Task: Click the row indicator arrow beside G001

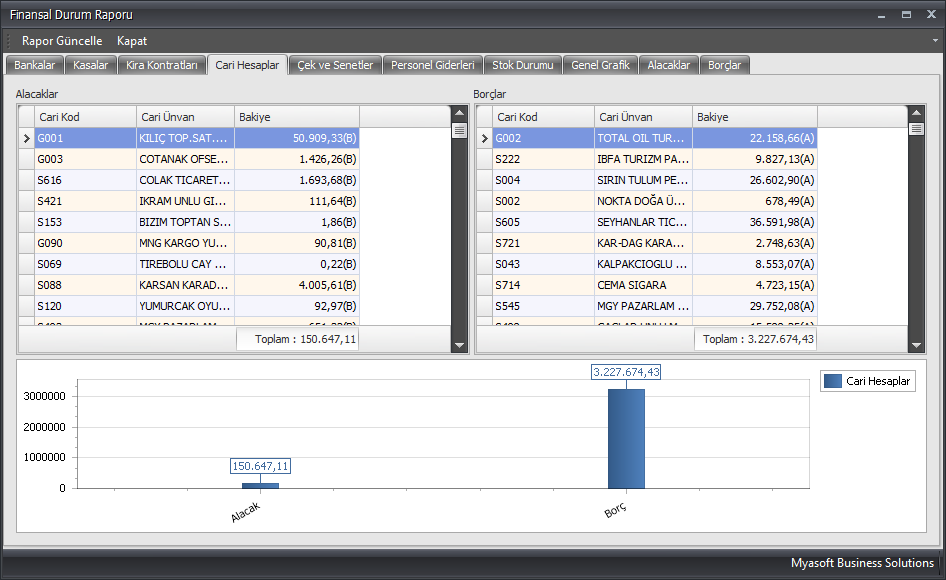Action: (x=27, y=138)
